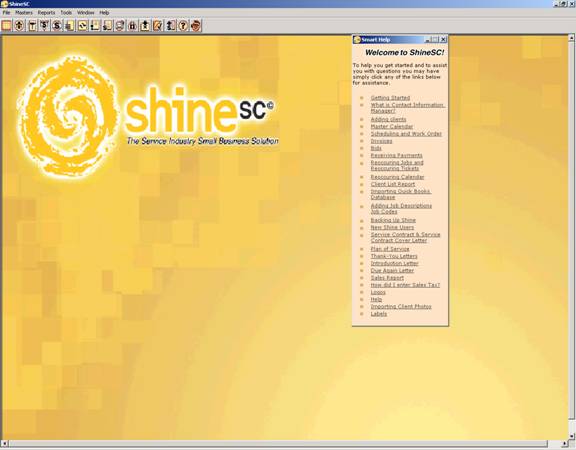Open the Master Calendar help link
This screenshot has width=576, height=450.
pyautogui.click(x=392, y=126)
